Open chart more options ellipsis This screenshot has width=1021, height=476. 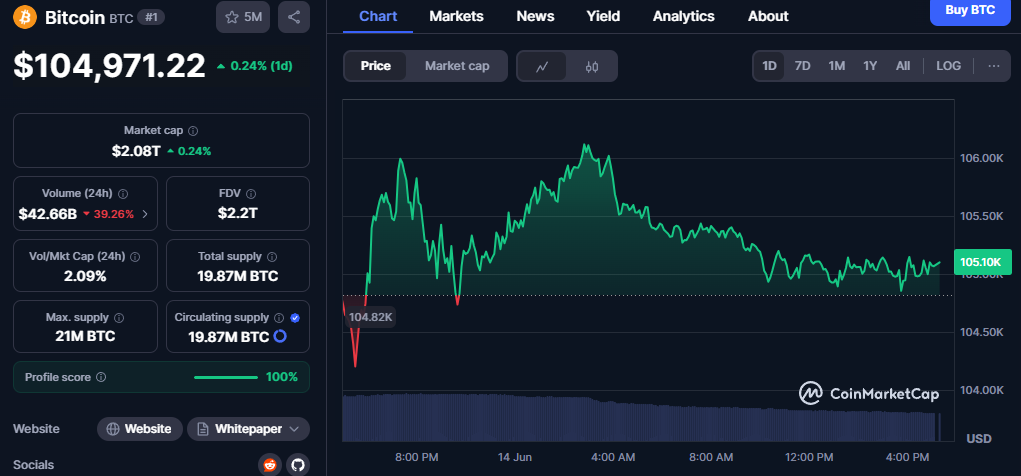point(994,66)
